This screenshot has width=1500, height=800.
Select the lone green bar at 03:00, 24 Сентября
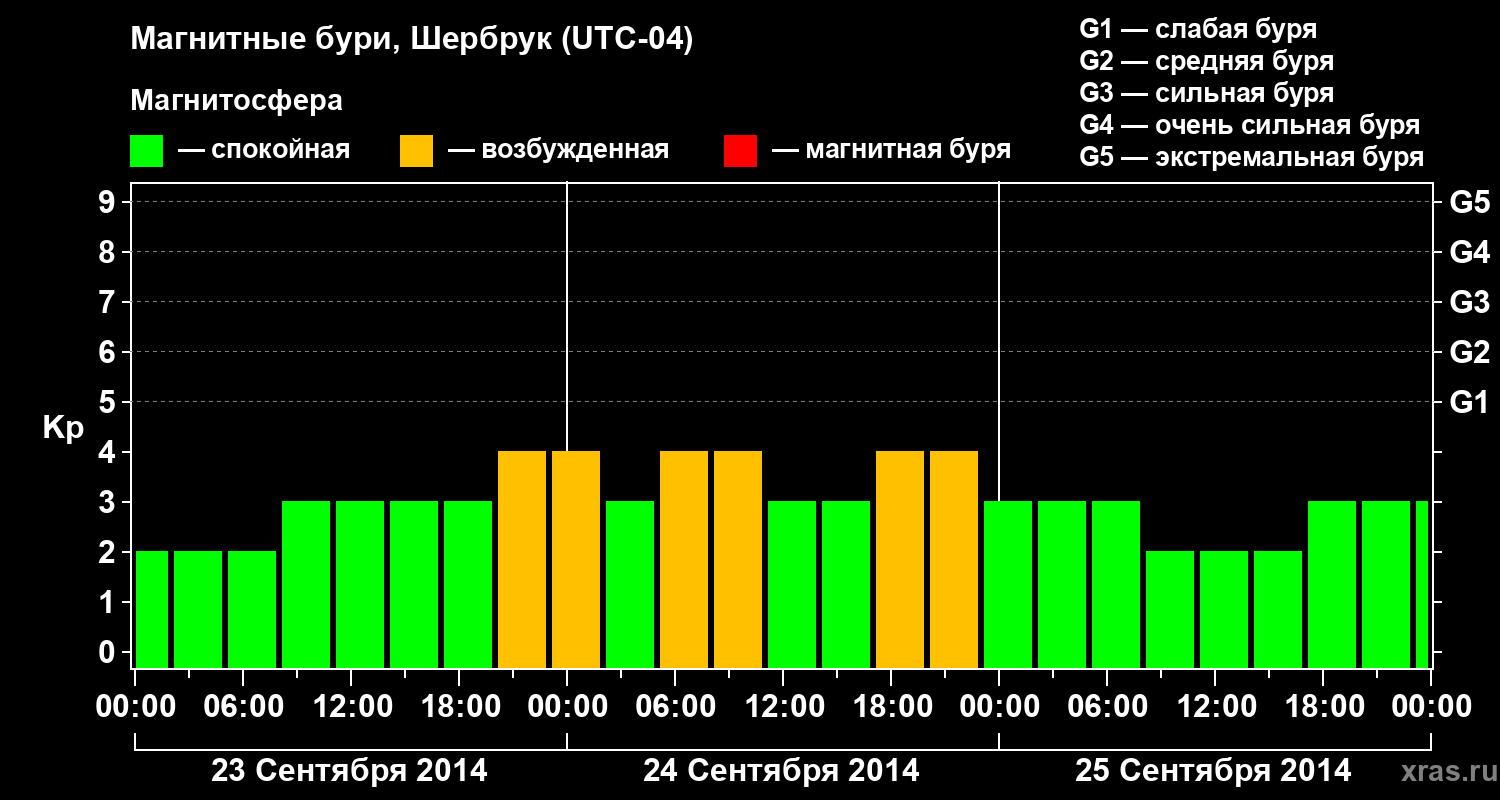coord(630,585)
